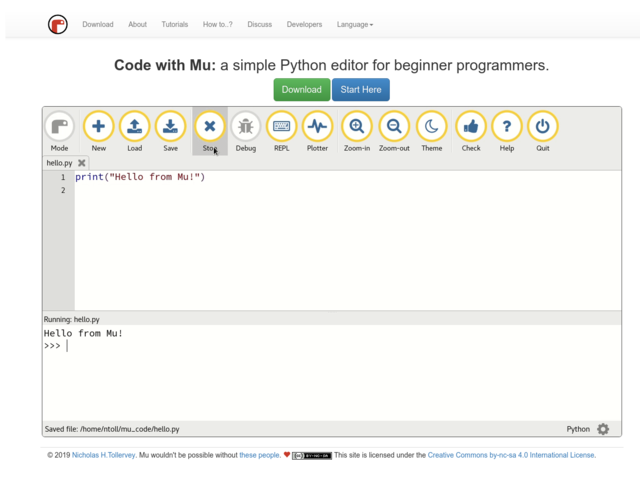Open the Creative Commons license link
640x480 pixels.
click(511, 455)
